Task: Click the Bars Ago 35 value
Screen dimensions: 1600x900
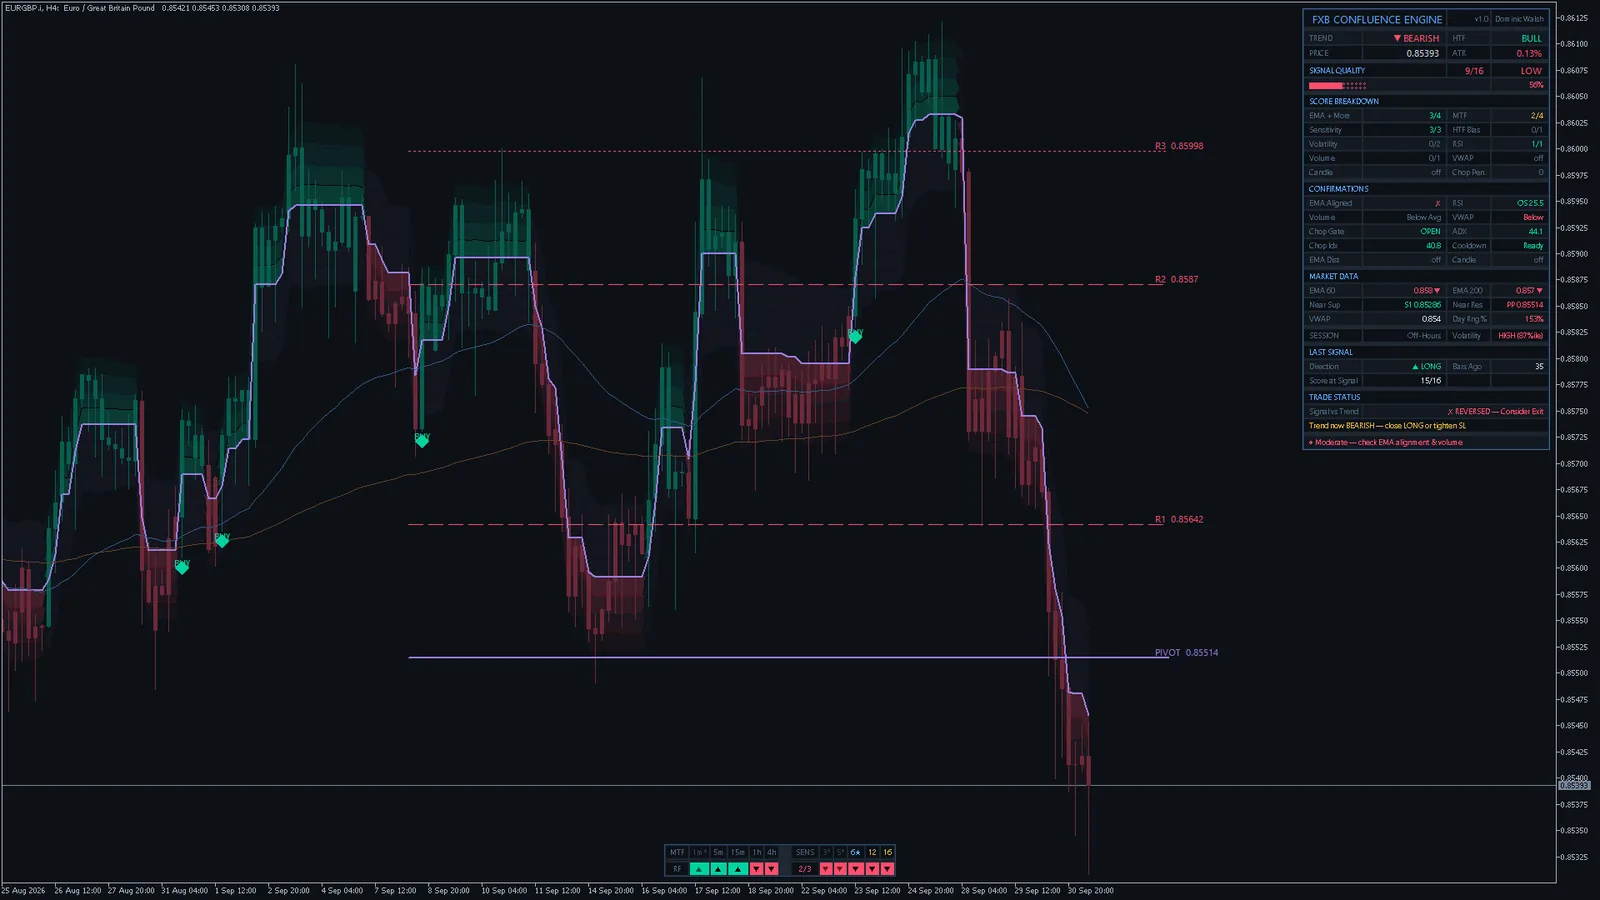Action: click(1539, 367)
